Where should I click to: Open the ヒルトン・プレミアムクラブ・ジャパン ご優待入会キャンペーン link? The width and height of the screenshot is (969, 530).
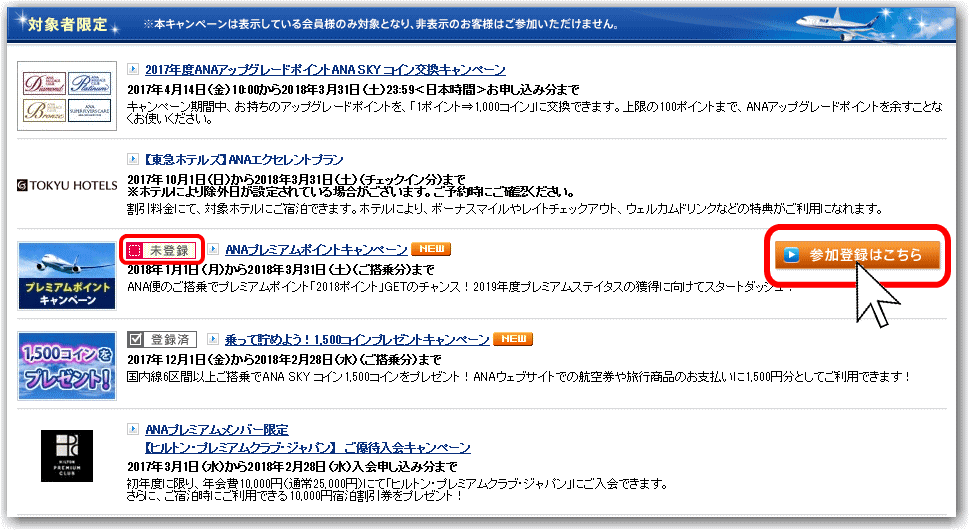[307, 447]
